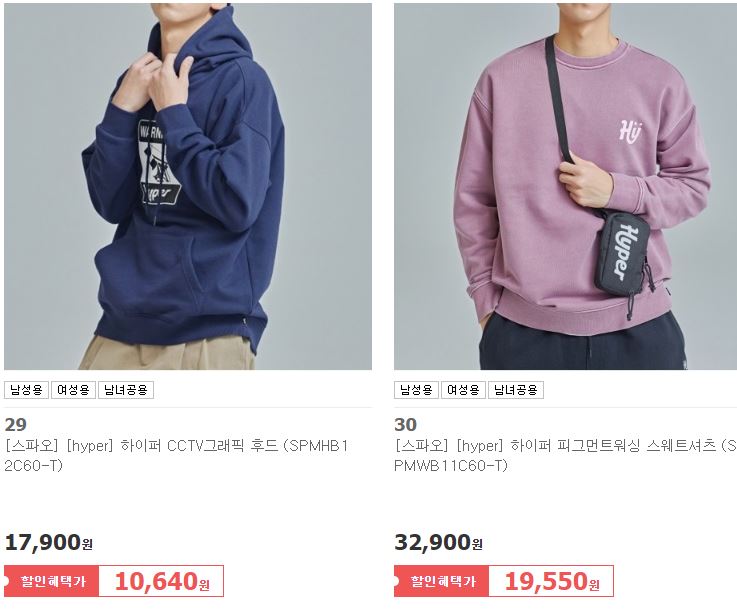The width and height of the screenshot is (737, 615).
Task: Click the 17,900원 original price
Action: click(x=49, y=543)
